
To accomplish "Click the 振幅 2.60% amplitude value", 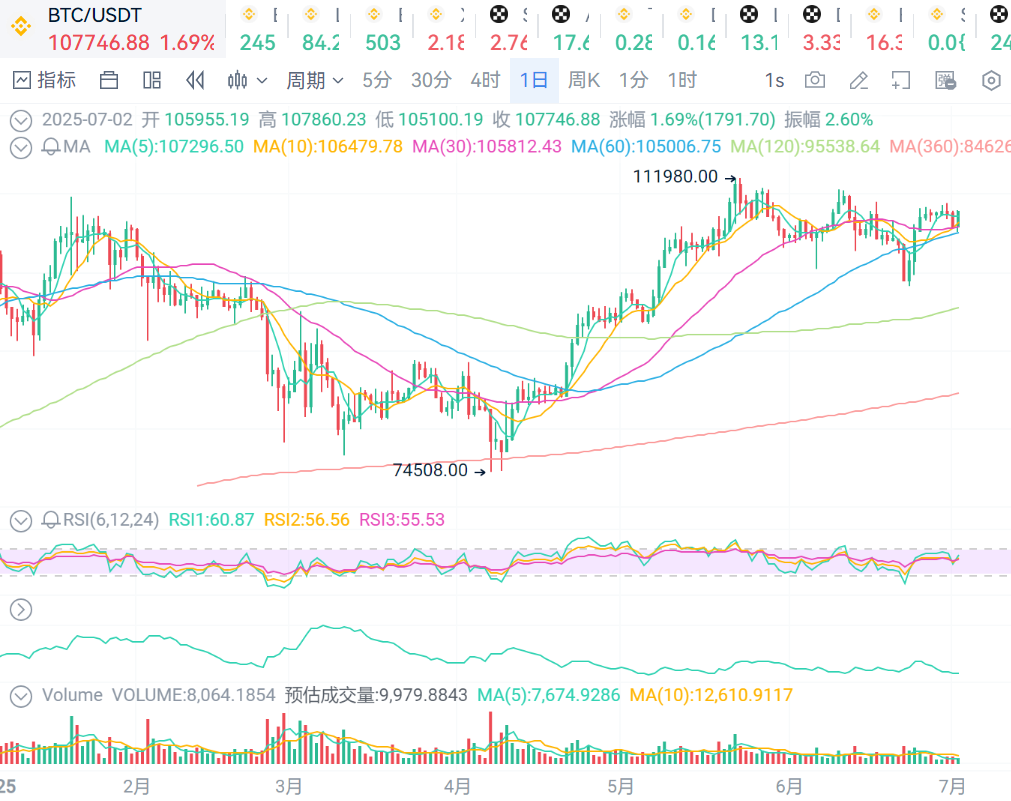I will (829, 120).
